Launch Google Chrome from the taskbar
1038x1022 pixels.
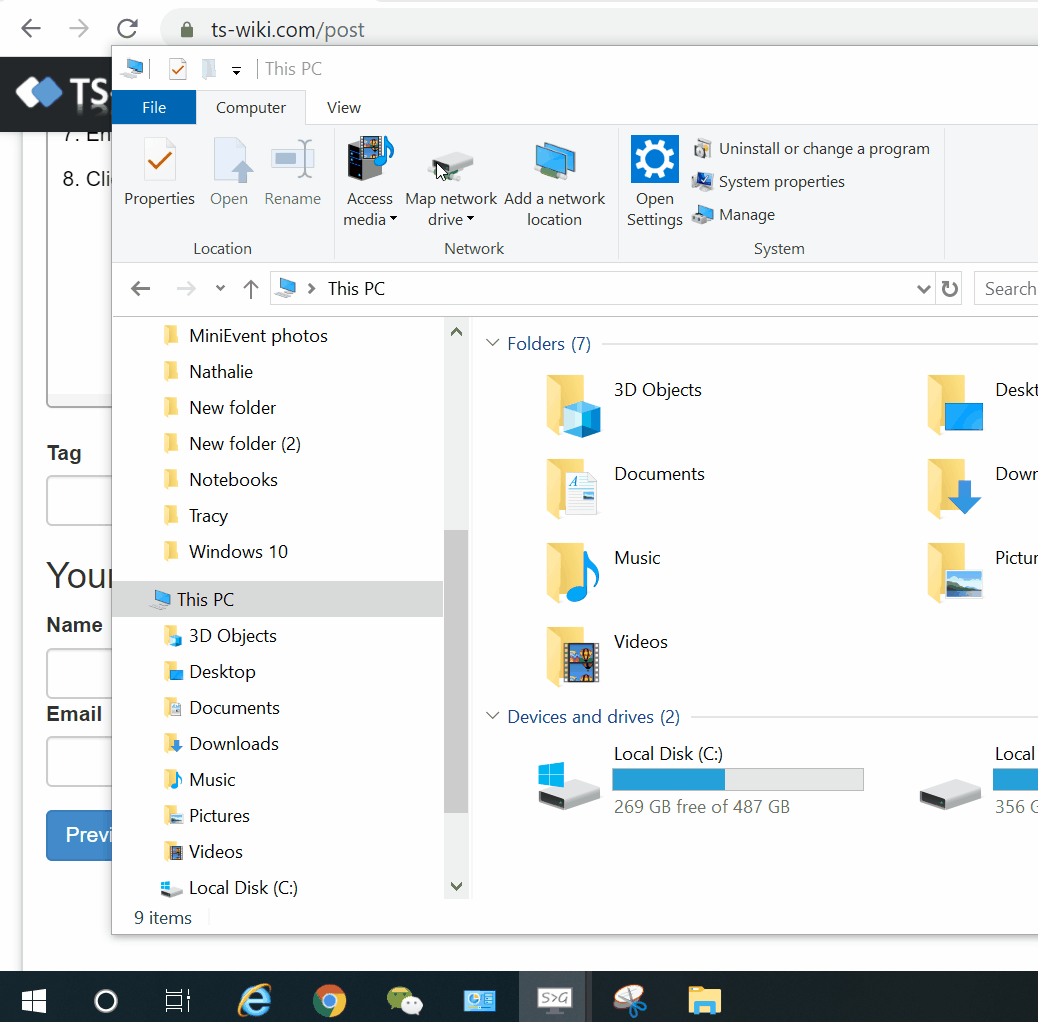pyautogui.click(x=329, y=999)
